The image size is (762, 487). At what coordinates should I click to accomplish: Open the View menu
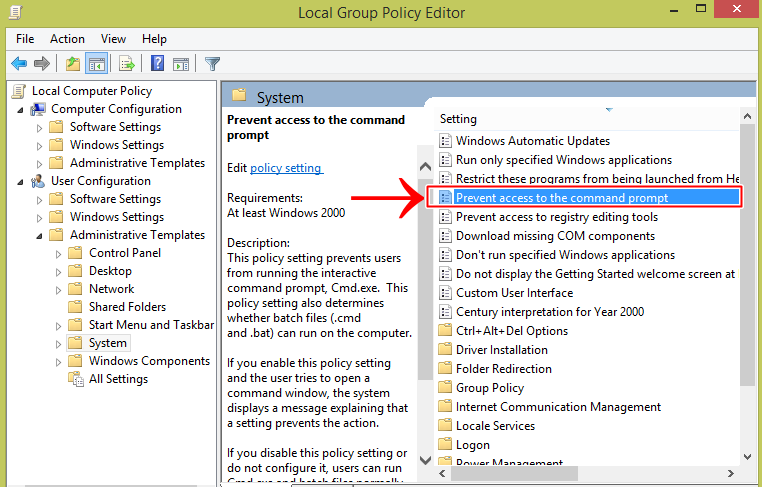tap(113, 39)
